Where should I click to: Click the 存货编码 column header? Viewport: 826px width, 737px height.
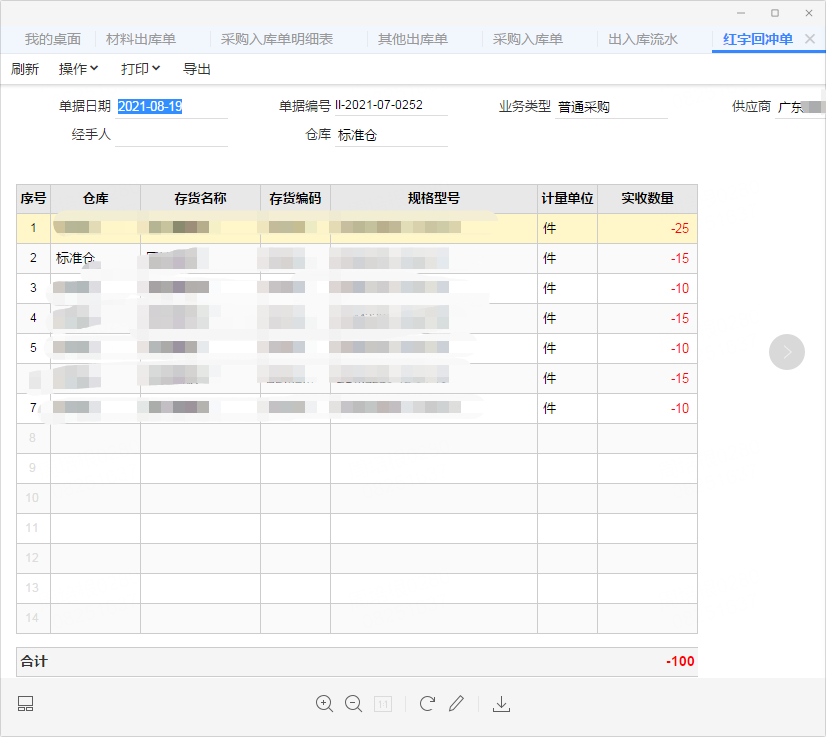[295, 199]
